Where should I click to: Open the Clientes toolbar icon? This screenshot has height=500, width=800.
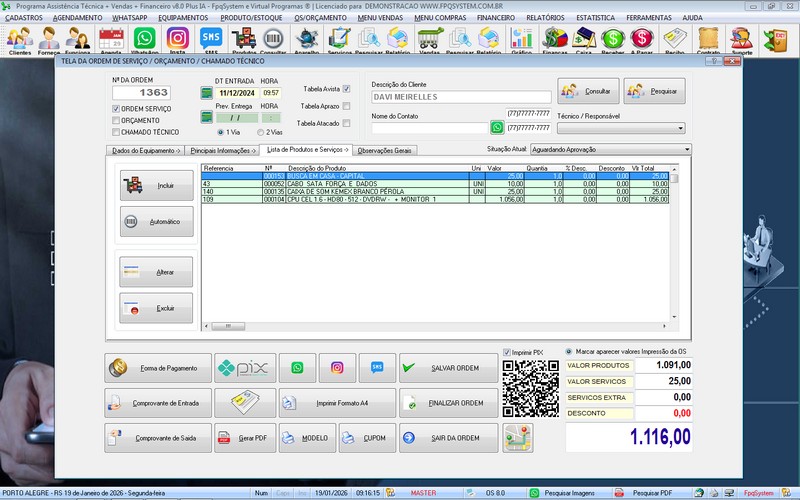click(20, 40)
